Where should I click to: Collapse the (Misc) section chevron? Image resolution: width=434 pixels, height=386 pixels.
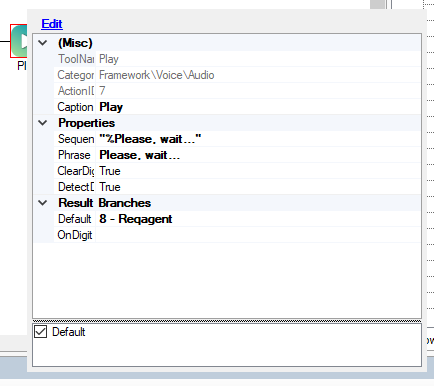pyautogui.click(x=43, y=43)
